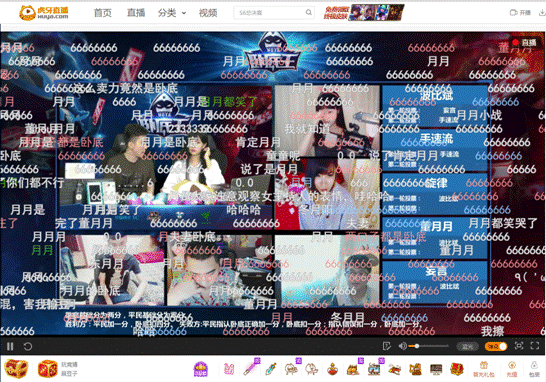This screenshot has height=382, width=546.
Task: Pause the live stream playback
Action: pos(10,346)
